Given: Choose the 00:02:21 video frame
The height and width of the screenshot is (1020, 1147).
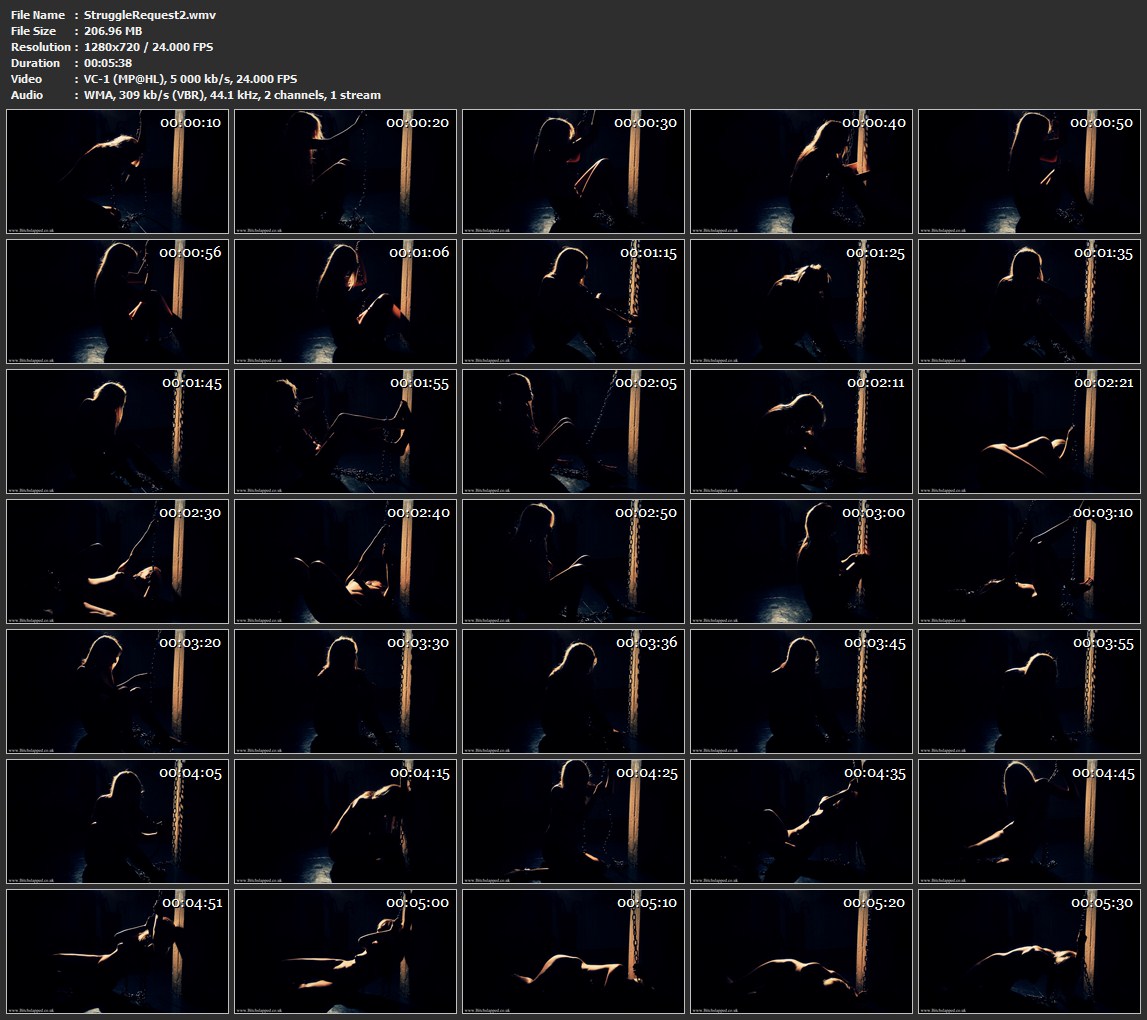Looking at the screenshot, I should coord(1029,432).
